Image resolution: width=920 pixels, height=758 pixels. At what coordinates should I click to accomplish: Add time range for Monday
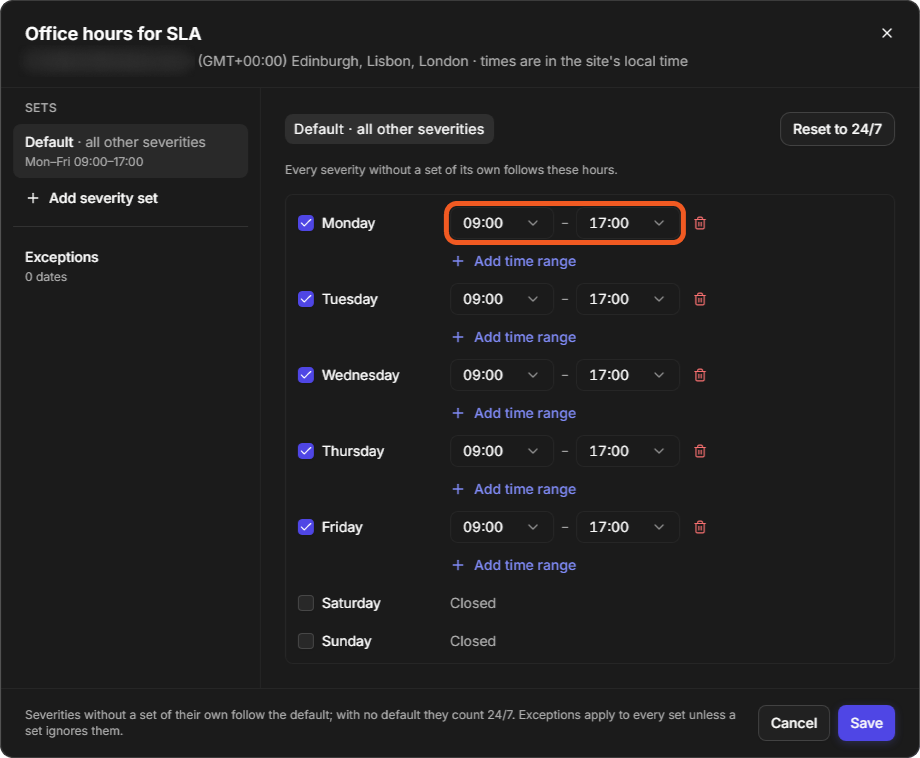coord(514,261)
